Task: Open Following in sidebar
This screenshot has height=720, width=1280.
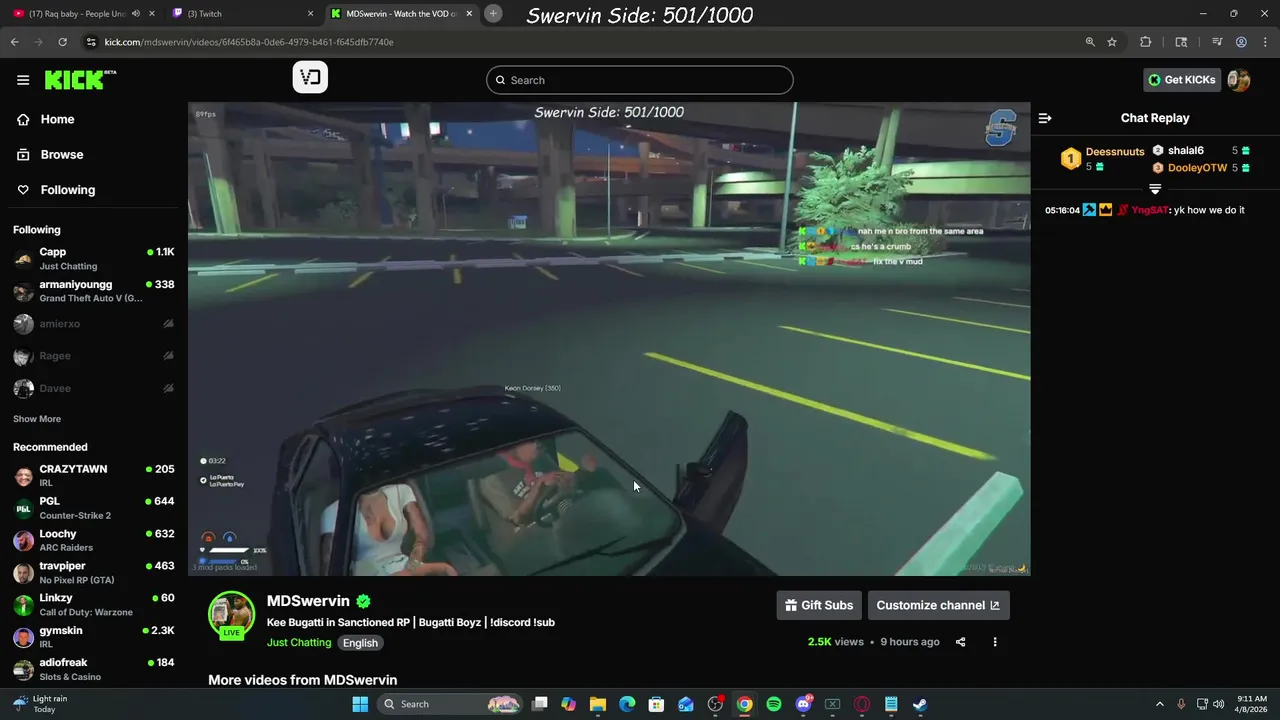Action: (x=67, y=190)
